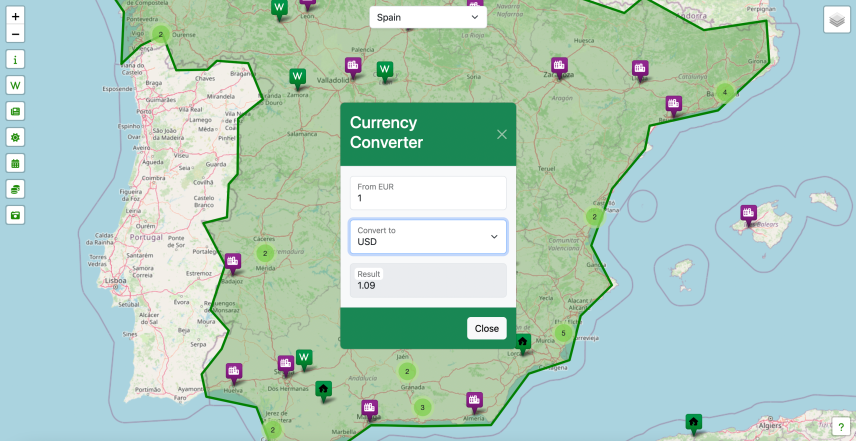Open the Convert to USD dropdown

click(x=428, y=237)
